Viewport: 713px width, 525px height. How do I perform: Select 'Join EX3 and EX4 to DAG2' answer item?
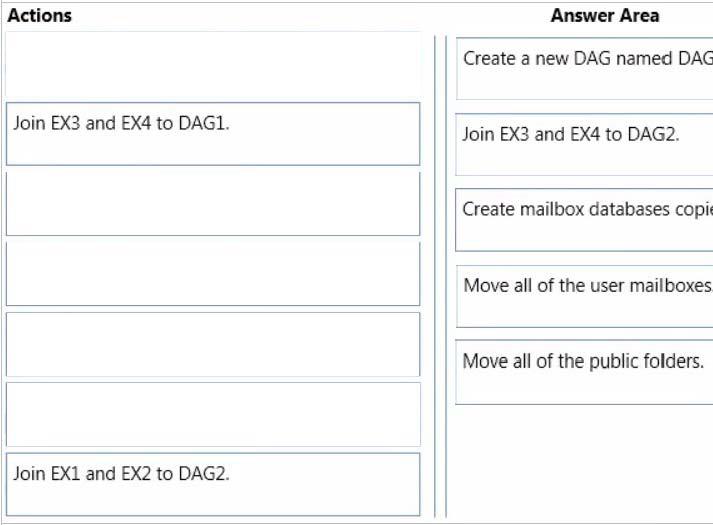[x=584, y=145]
